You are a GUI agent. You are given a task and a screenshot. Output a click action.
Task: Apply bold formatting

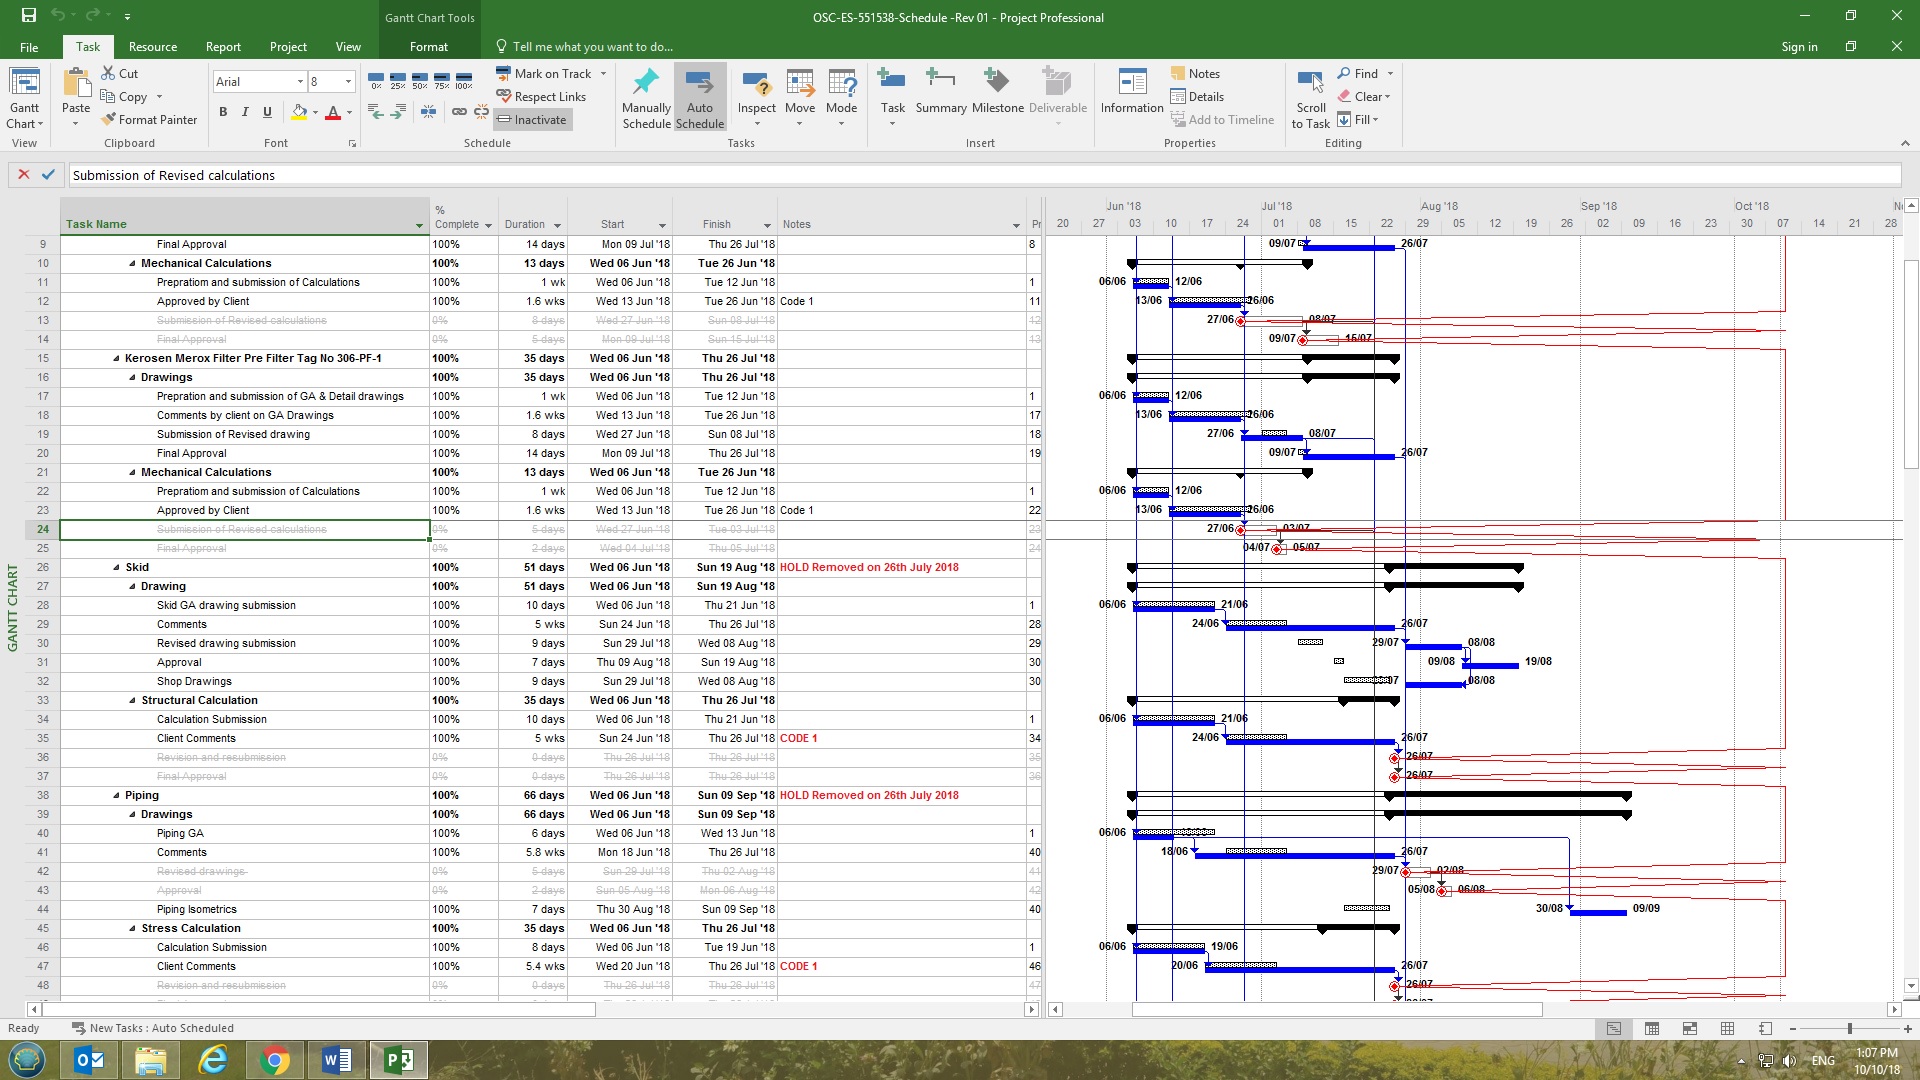[x=223, y=112]
